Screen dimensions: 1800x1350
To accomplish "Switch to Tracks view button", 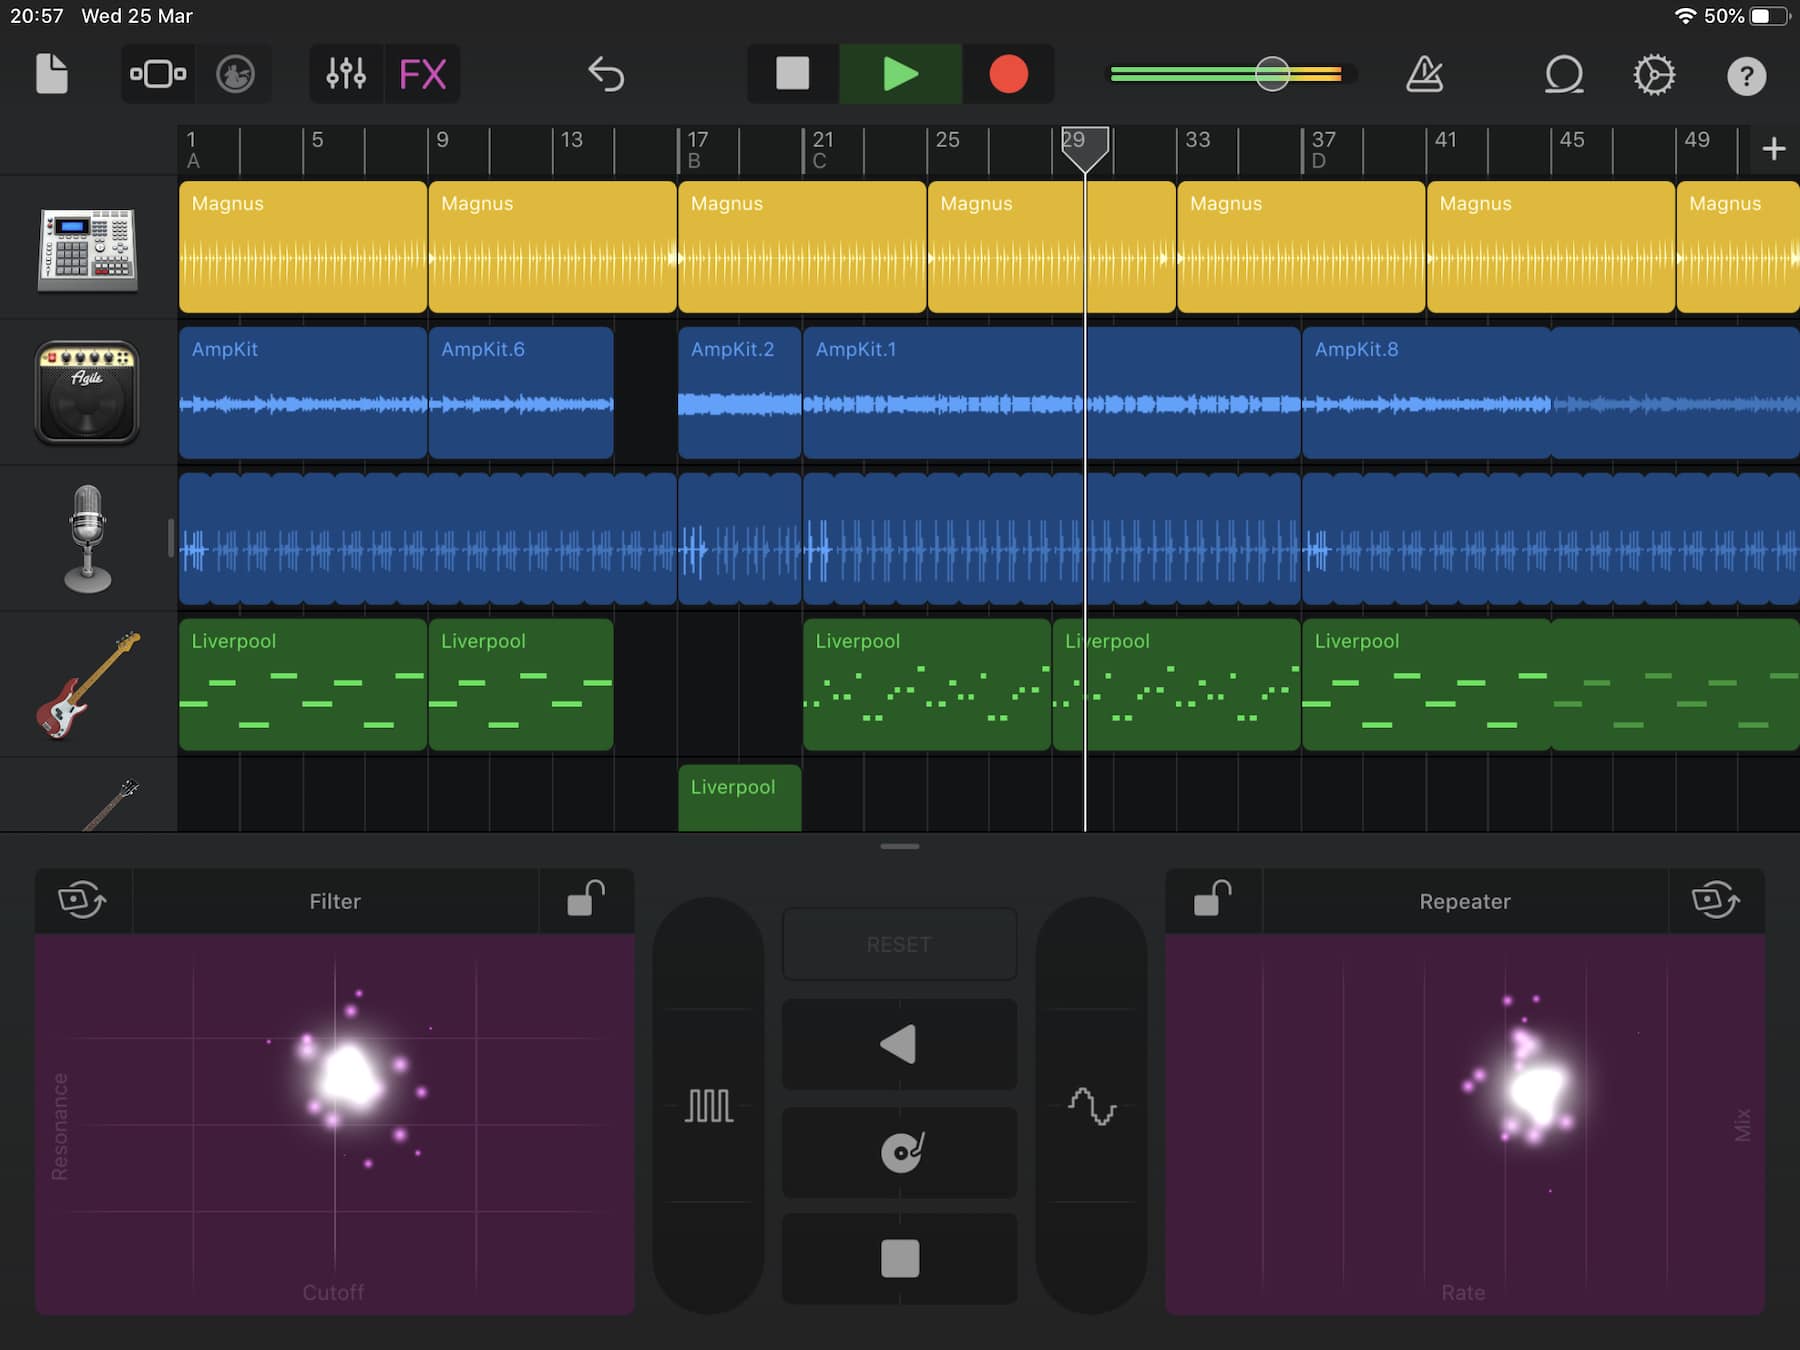I will click(x=158, y=74).
